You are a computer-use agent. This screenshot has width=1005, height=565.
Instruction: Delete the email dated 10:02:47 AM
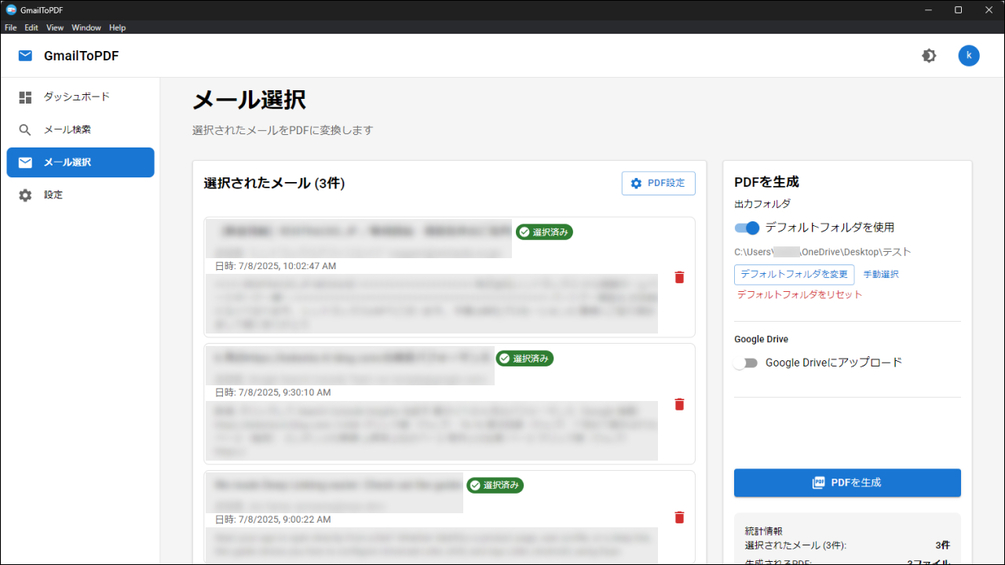679,277
